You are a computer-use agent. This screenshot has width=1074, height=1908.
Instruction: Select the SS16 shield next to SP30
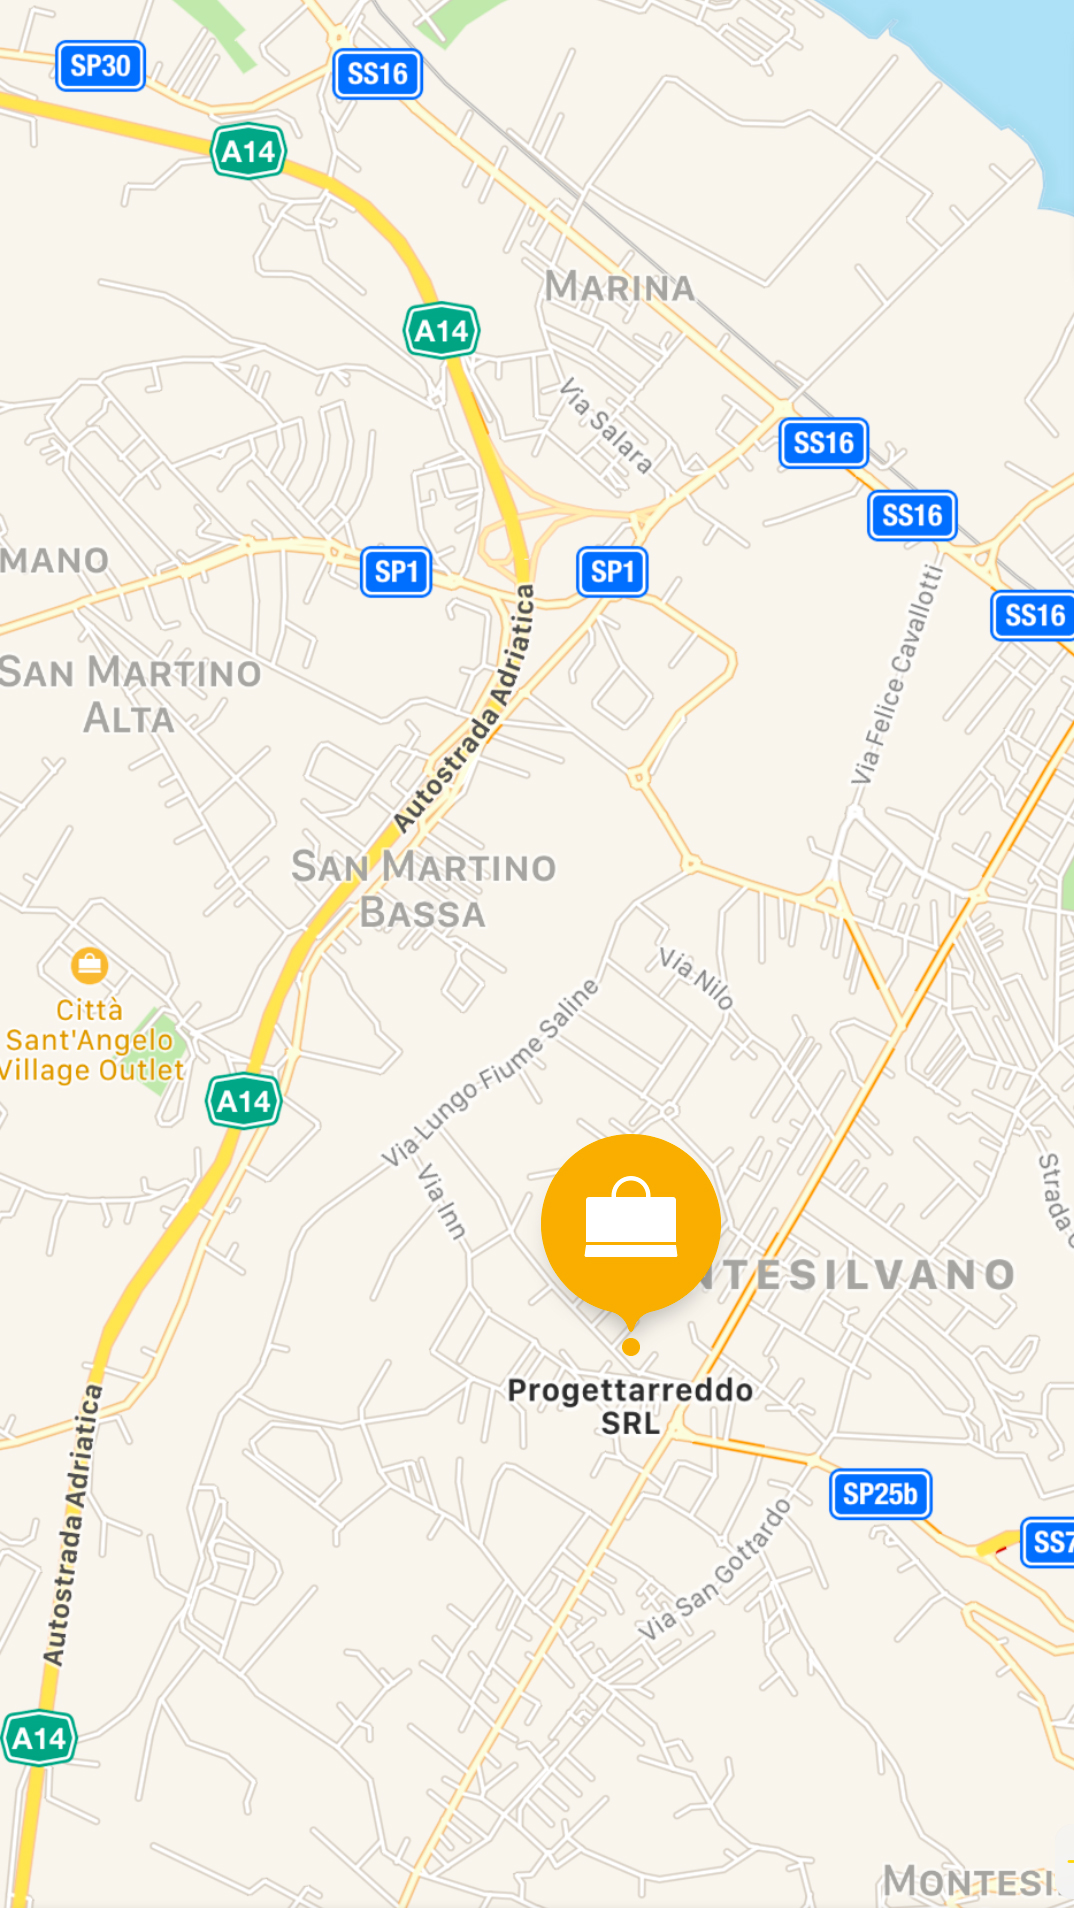point(377,74)
